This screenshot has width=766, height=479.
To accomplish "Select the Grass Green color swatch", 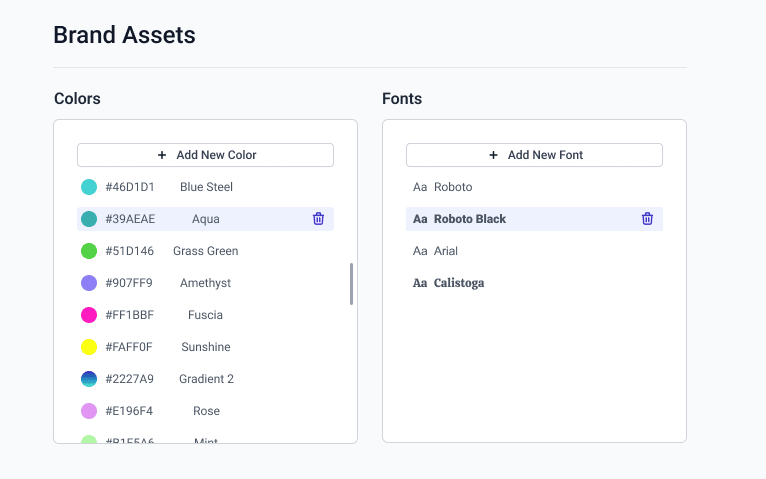I will 89,251.
